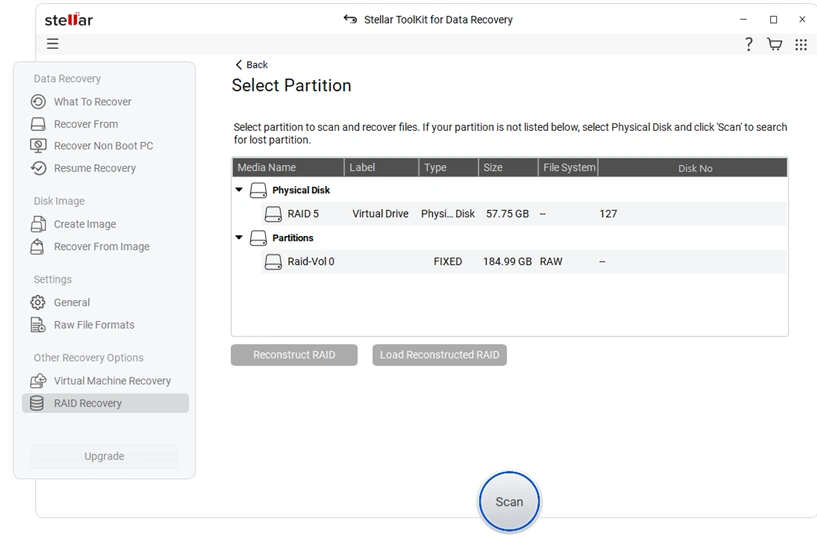Click the Load Reconstructed RAID button
817x541 pixels.
pyautogui.click(x=439, y=355)
